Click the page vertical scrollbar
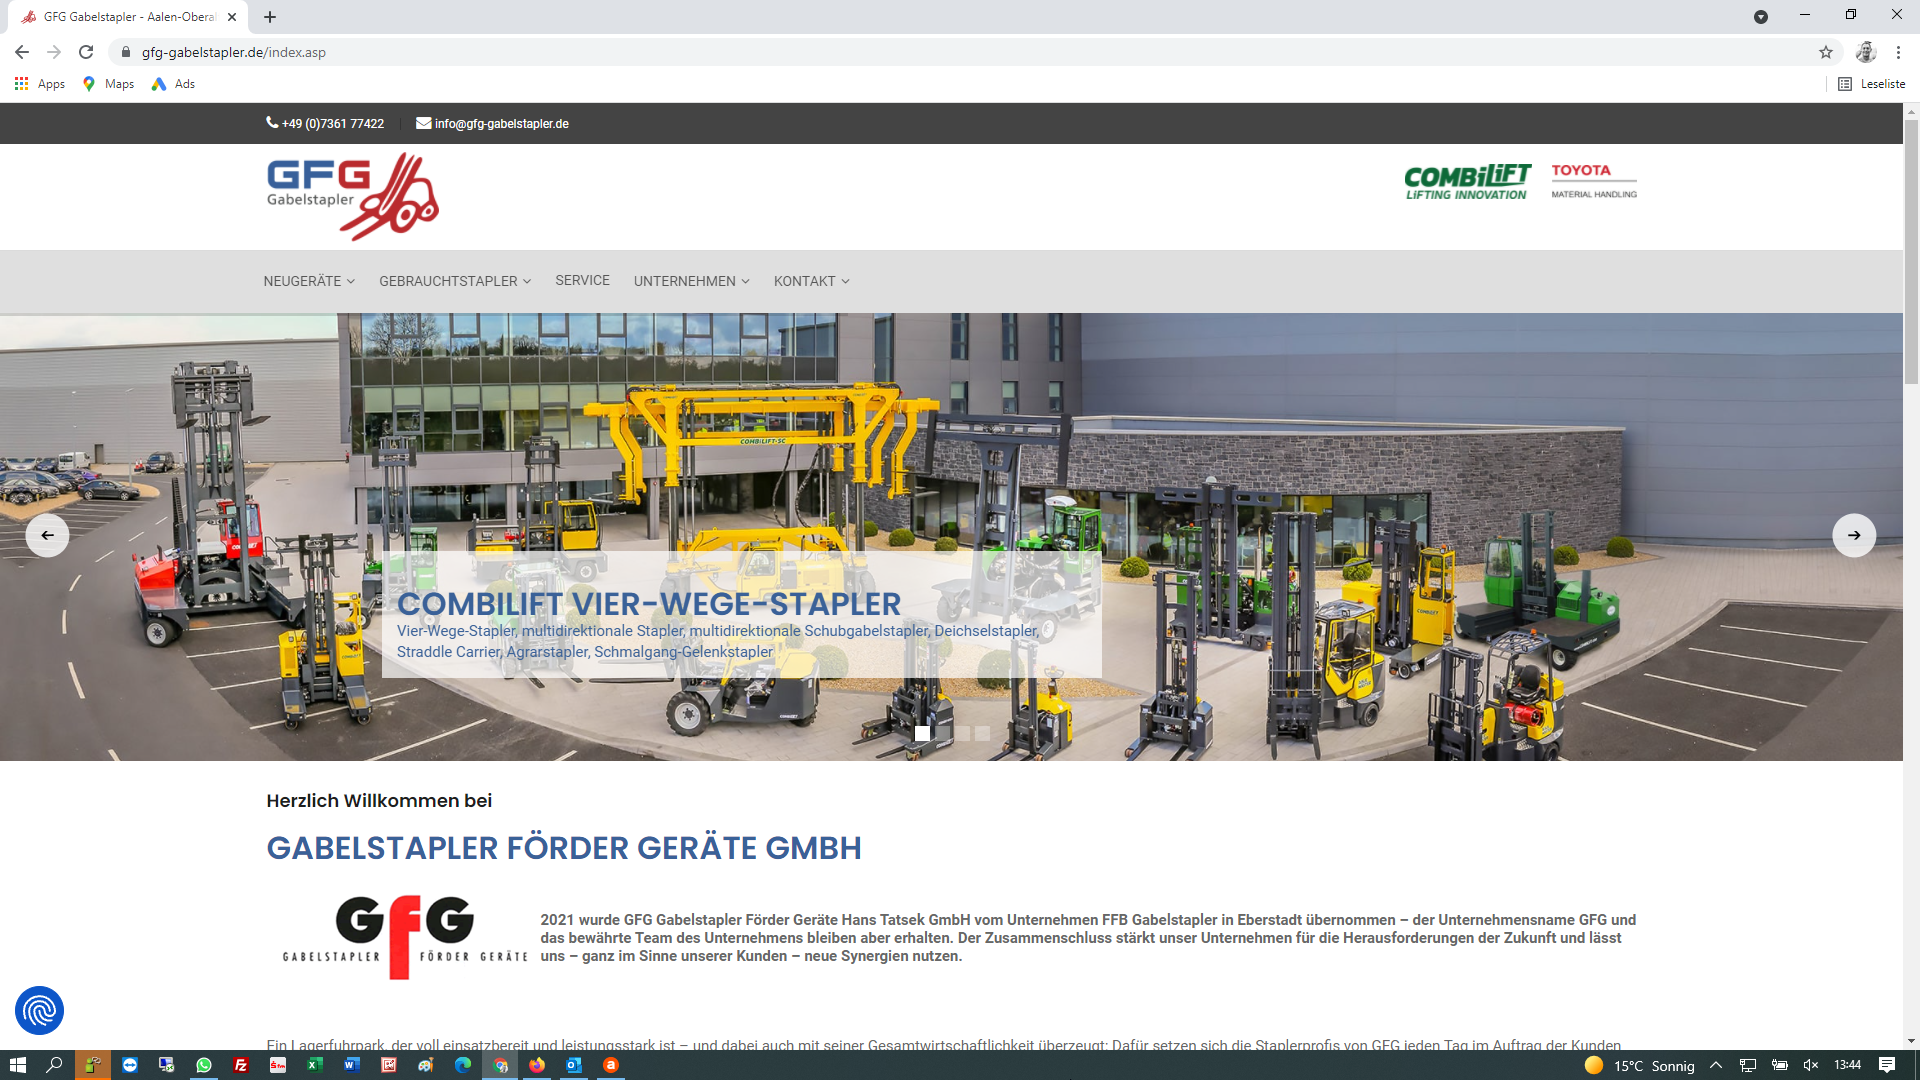This screenshot has width=1920, height=1080. pyautogui.click(x=1911, y=250)
